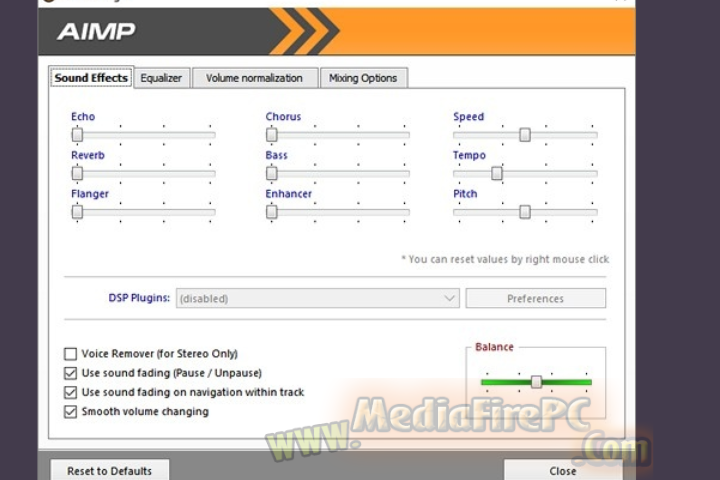Click the Tempo slider handle
This screenshot has width=720, height=480.
497,173
